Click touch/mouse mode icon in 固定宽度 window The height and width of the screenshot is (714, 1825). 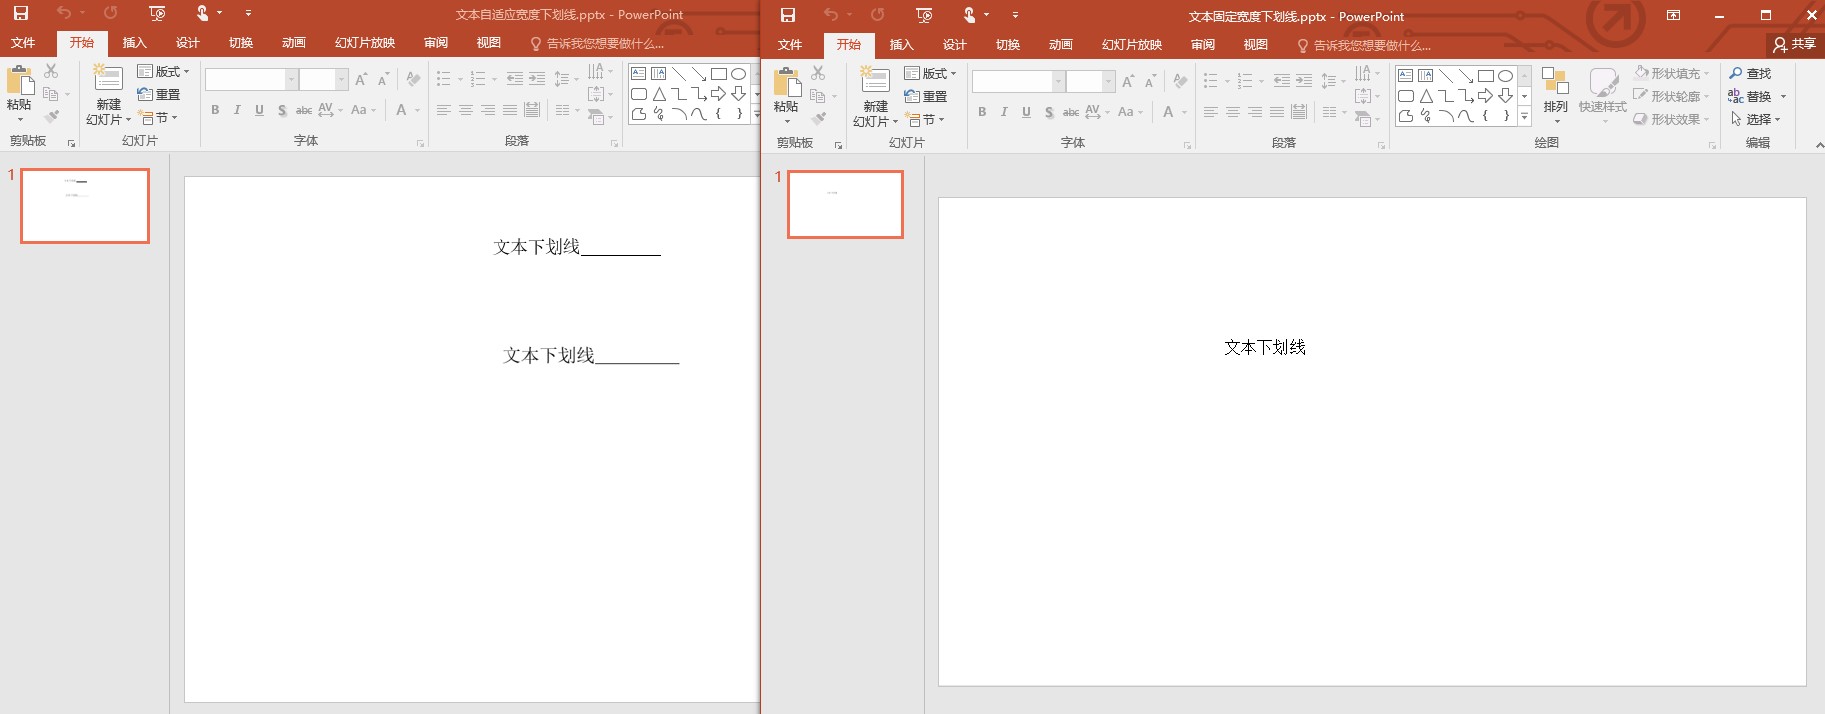(969, 15)
